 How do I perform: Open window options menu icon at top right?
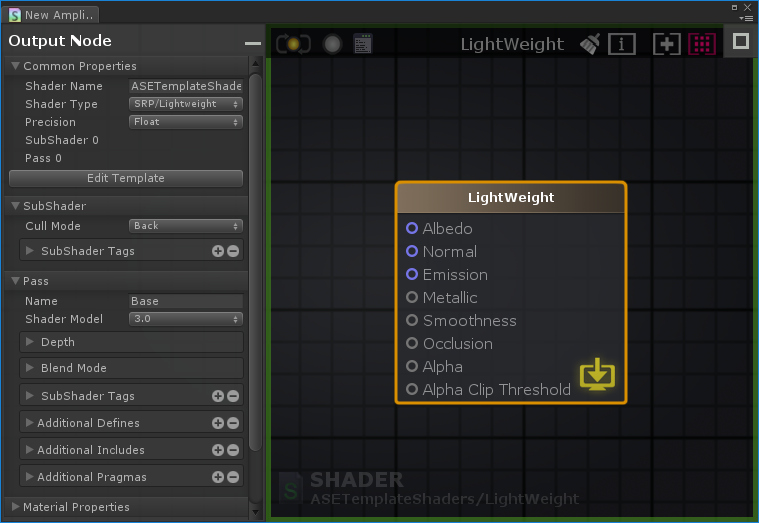point(746,18)
